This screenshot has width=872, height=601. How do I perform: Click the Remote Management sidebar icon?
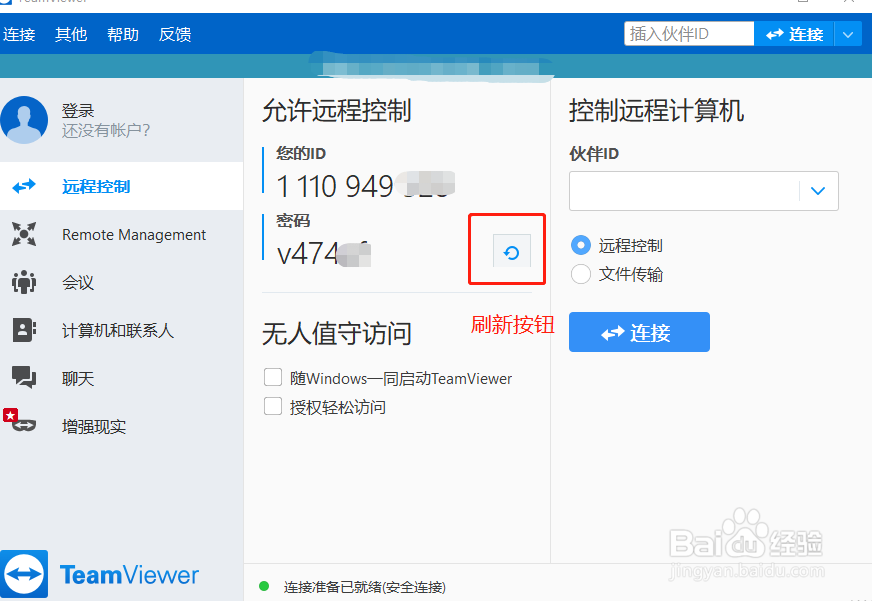point(24,234)
